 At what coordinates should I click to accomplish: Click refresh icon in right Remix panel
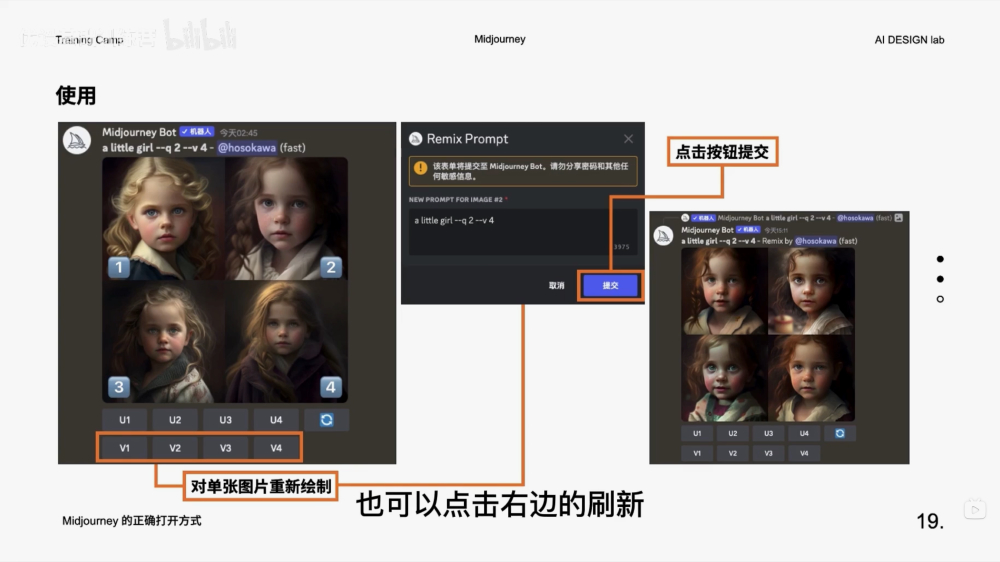coord(840,433)
